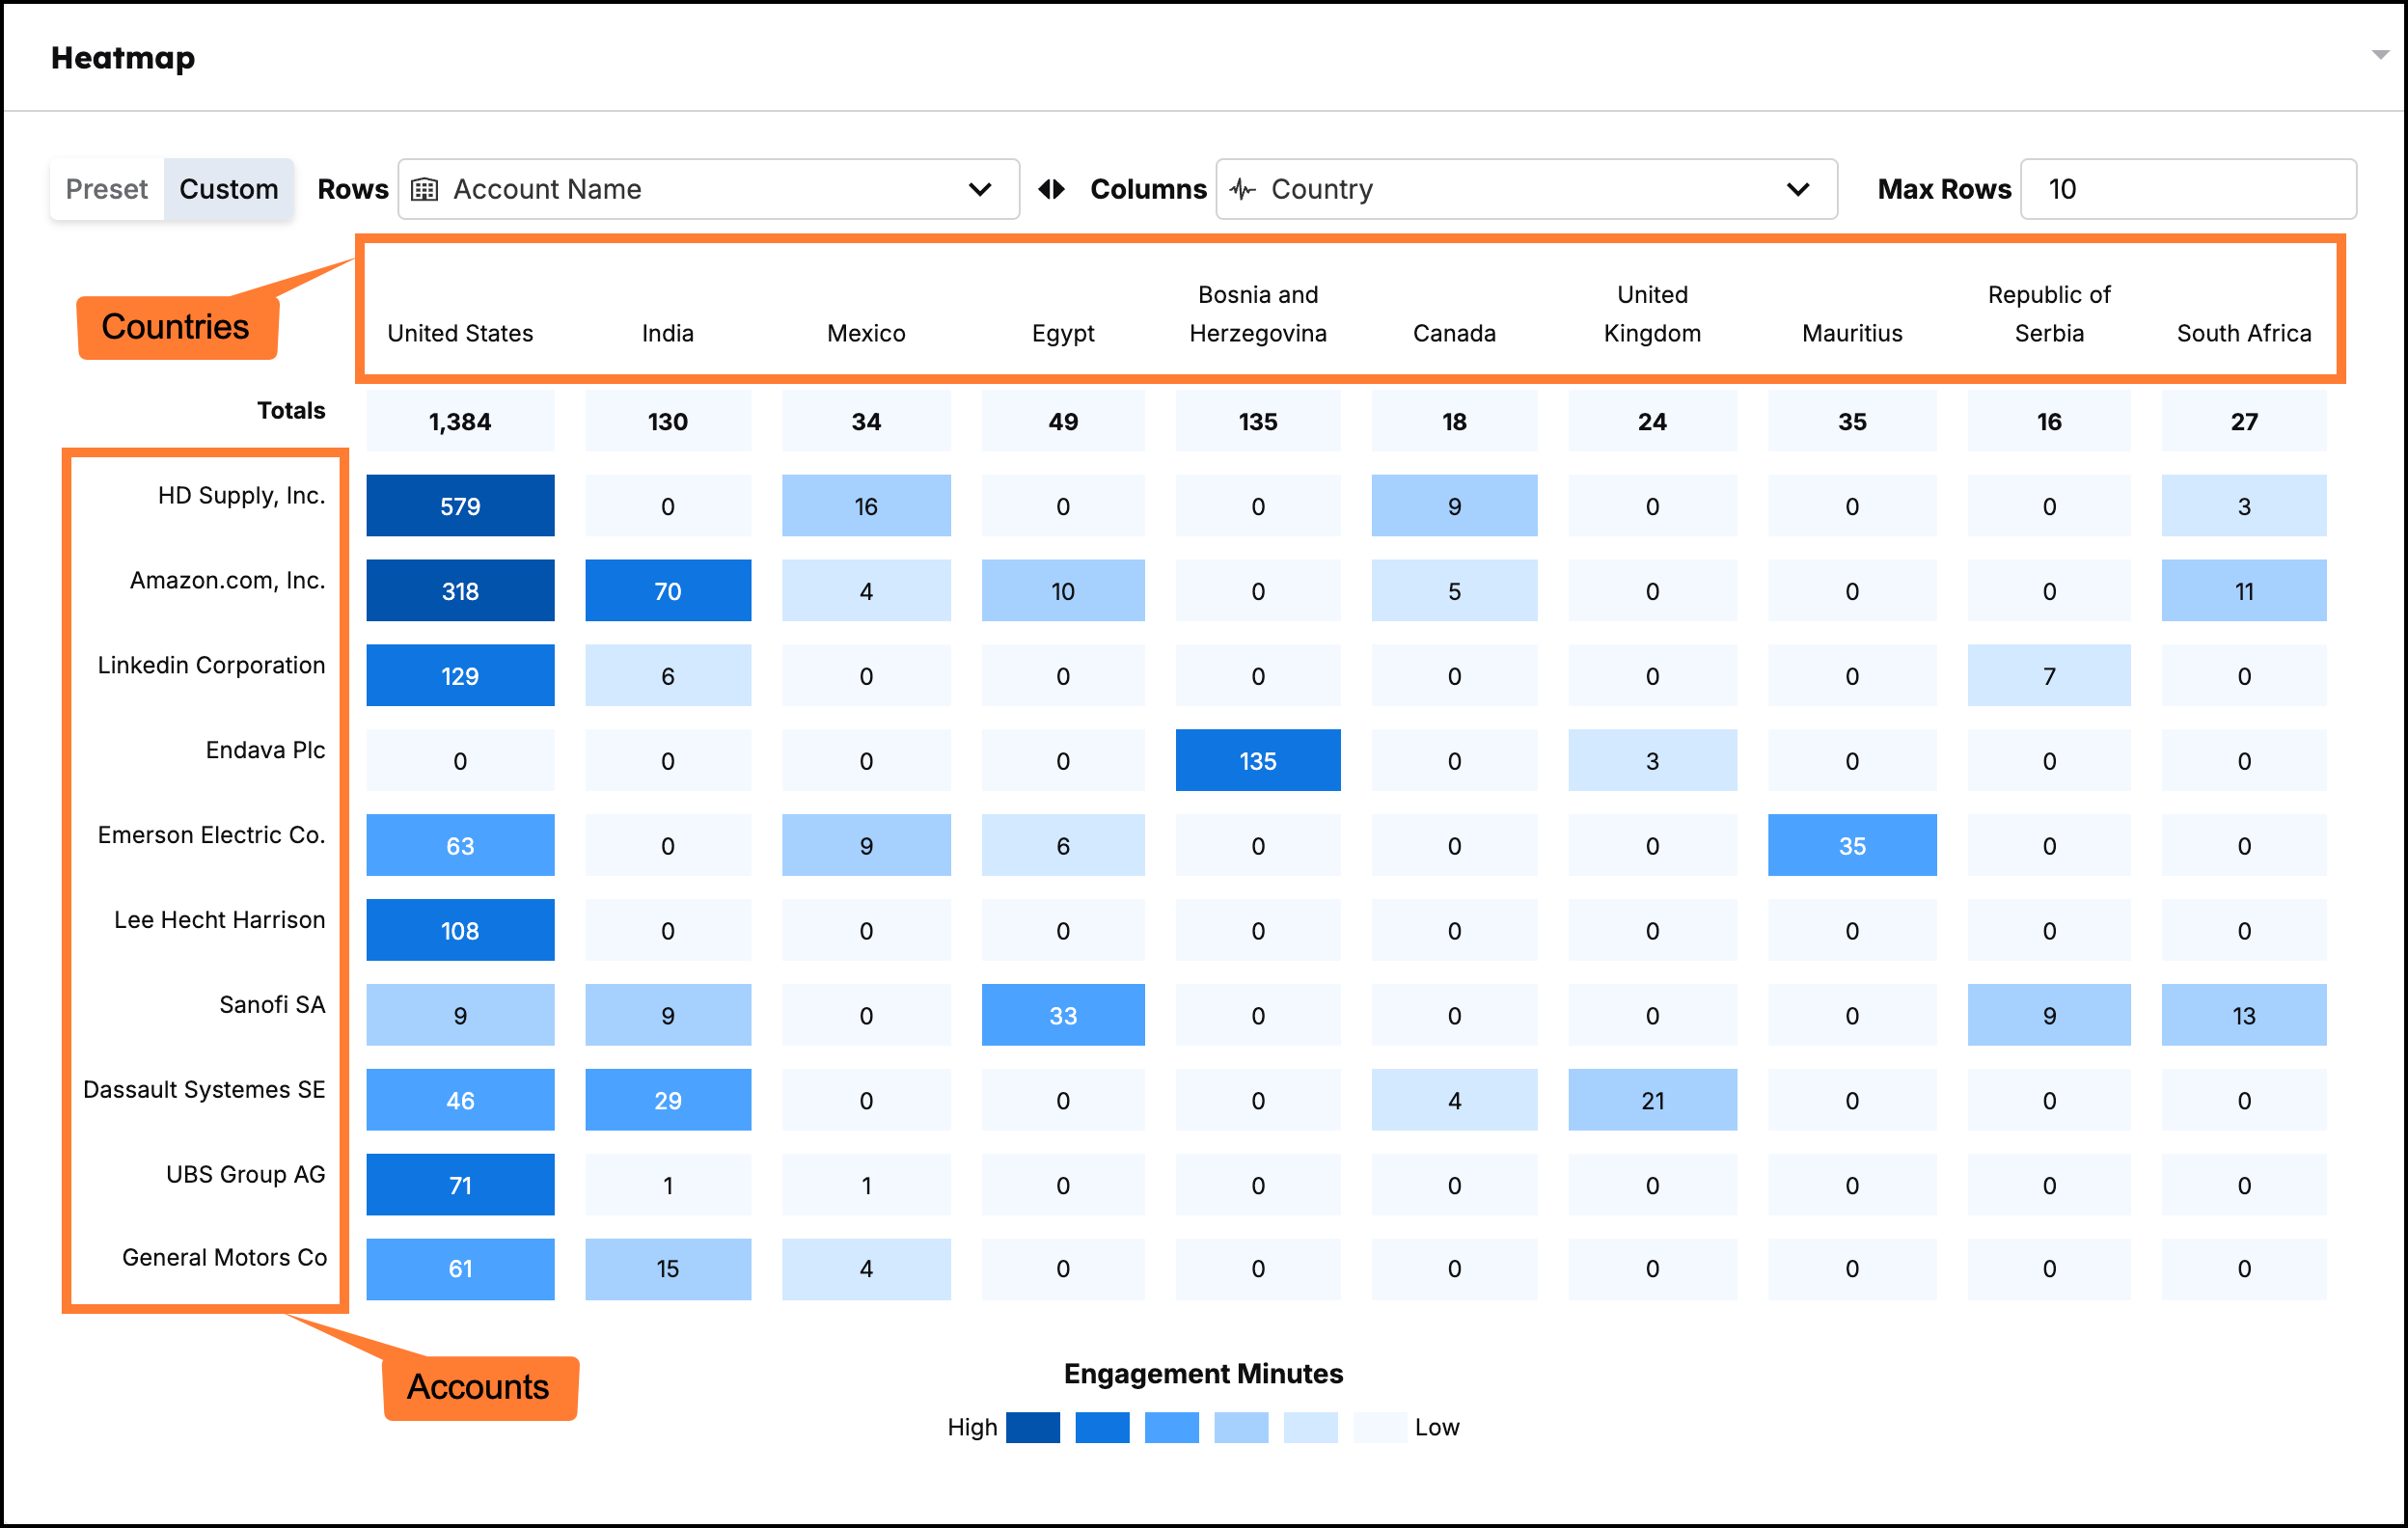Image resolution: width=2408 pixels, height=1528 pixels.
Task: Click the Sanofi SA row label
Action: (x=273, y=1005)
